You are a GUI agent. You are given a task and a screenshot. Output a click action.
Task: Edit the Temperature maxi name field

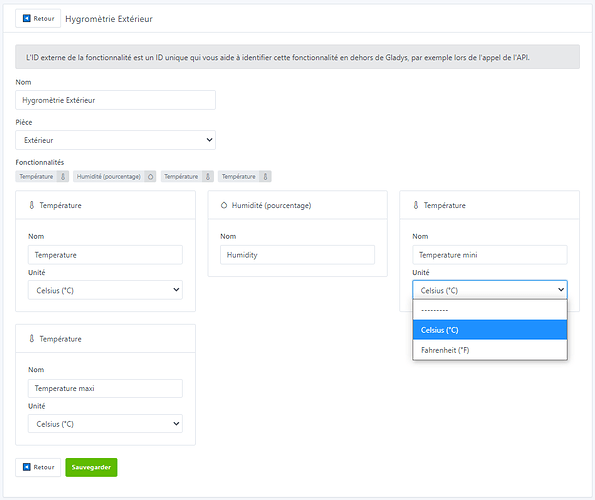pos(105,388)
